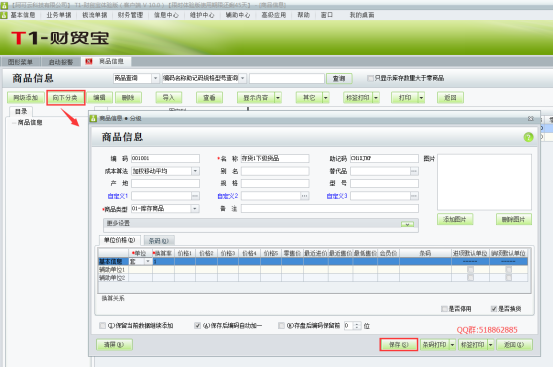This screenshot has height=368, width=553.
Task: Adjust the 保留前 digits stepper
Action: tap(357, 325)
